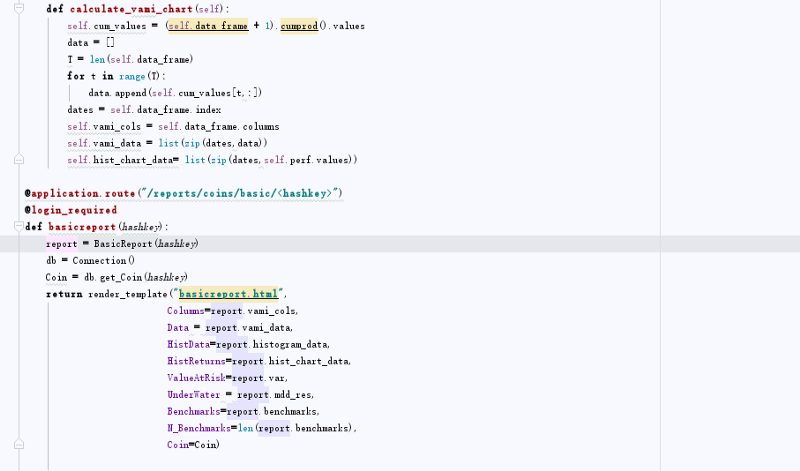Click the ValueAtRisk keyword argument

click(x=196, y=378)
